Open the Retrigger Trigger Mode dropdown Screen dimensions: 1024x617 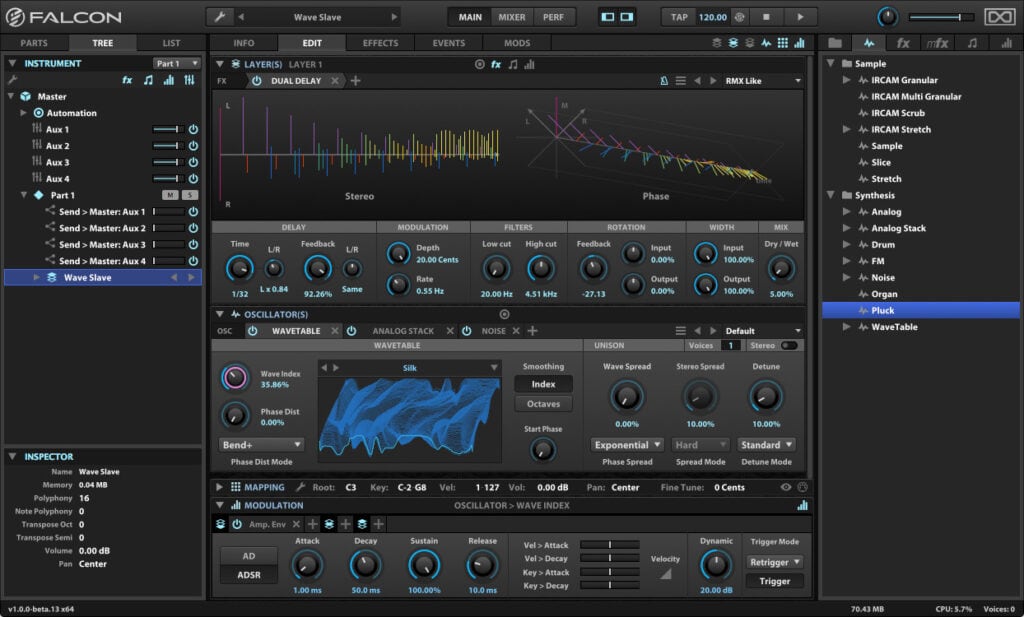coord(775,562)
